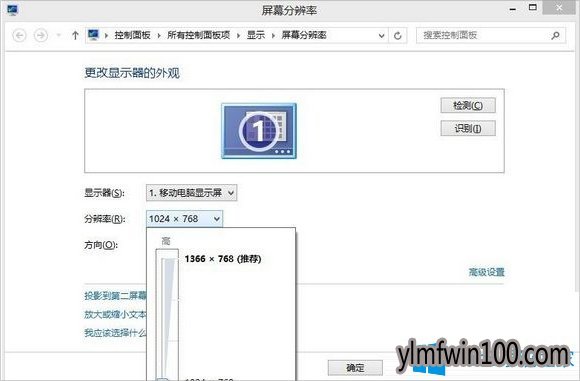The width and height of the screenshot is (580, 381).
Task: Expand the address bar history chevron
Action: (x=381, y=36)
